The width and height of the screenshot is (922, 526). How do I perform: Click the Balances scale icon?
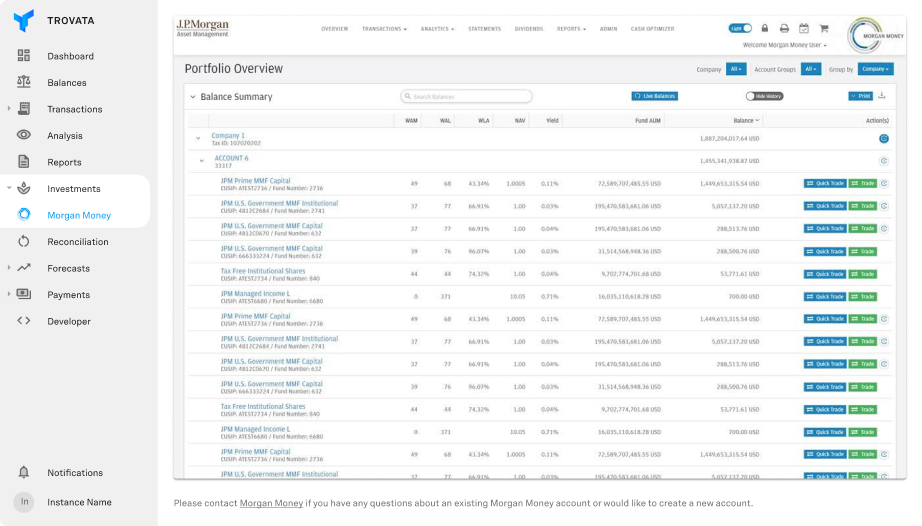pos(24,83)
